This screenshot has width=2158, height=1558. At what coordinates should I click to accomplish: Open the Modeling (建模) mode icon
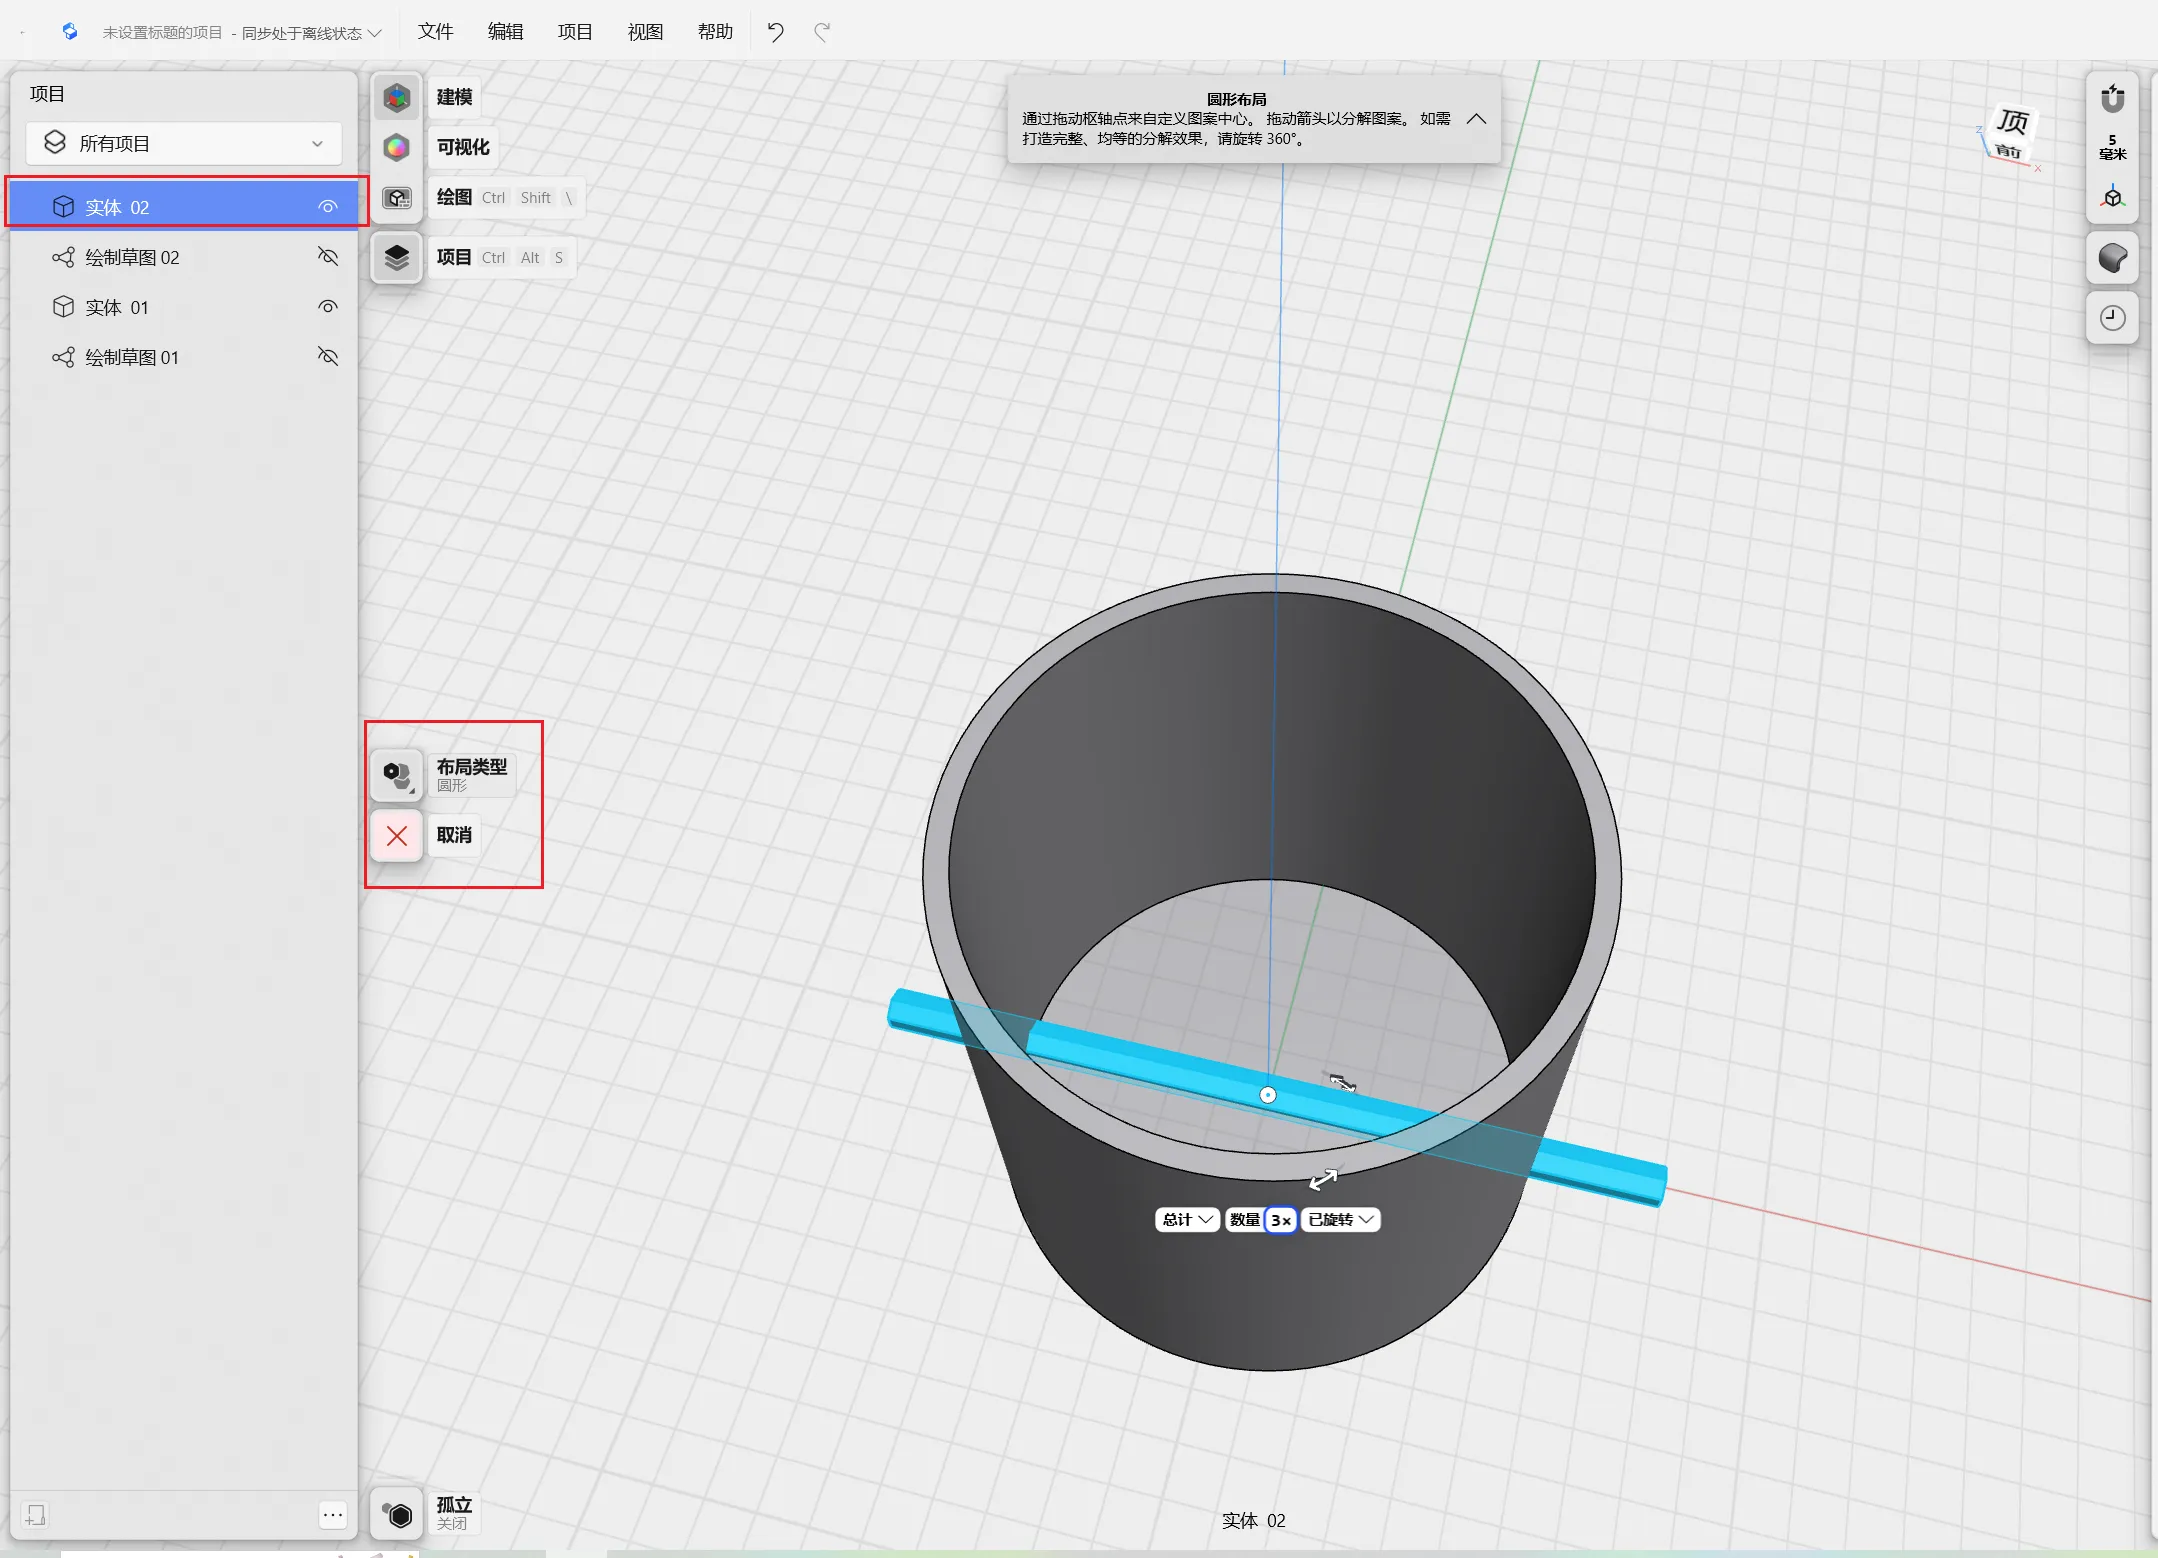(397, 97)
